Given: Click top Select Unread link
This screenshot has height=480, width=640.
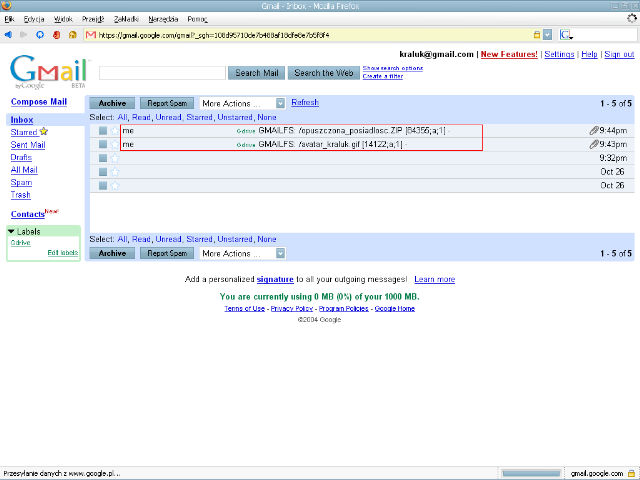Looking at the screenshot, I should (x=168, y=118).
